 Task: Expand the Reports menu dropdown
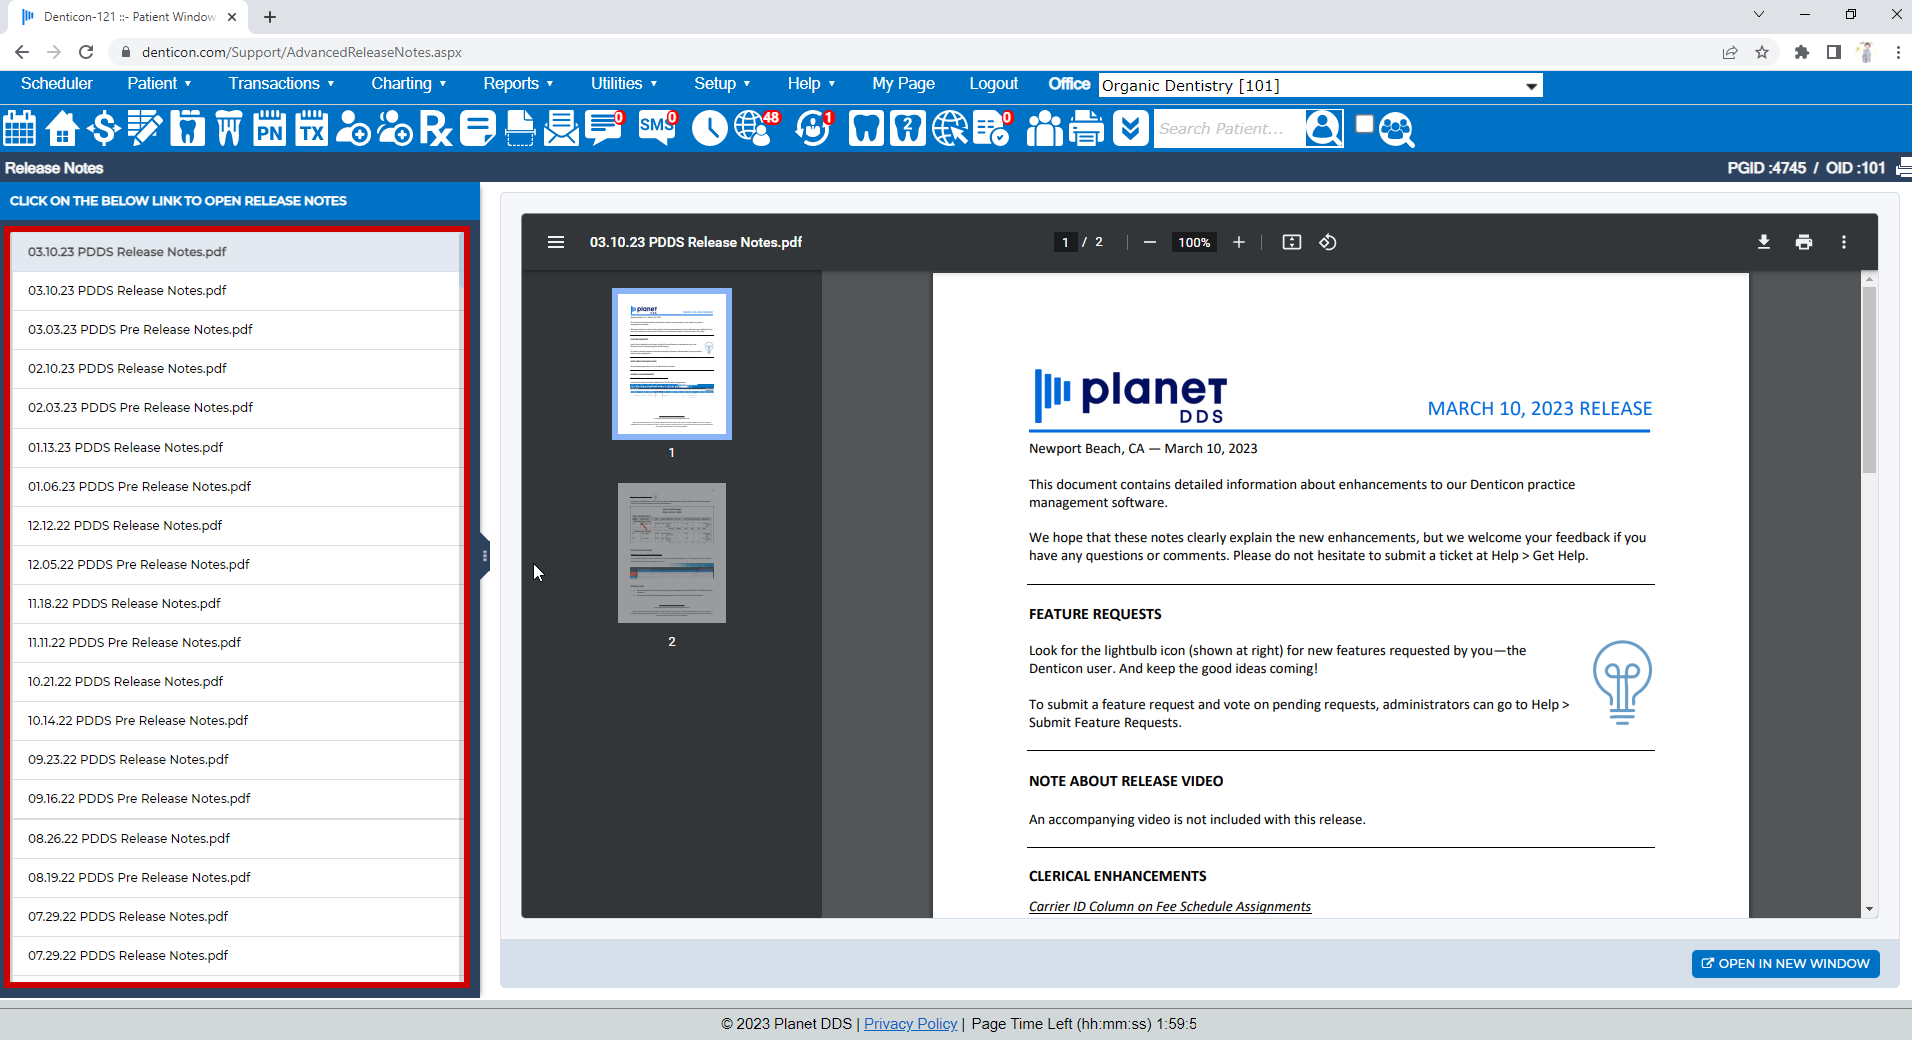pos(518,84)
